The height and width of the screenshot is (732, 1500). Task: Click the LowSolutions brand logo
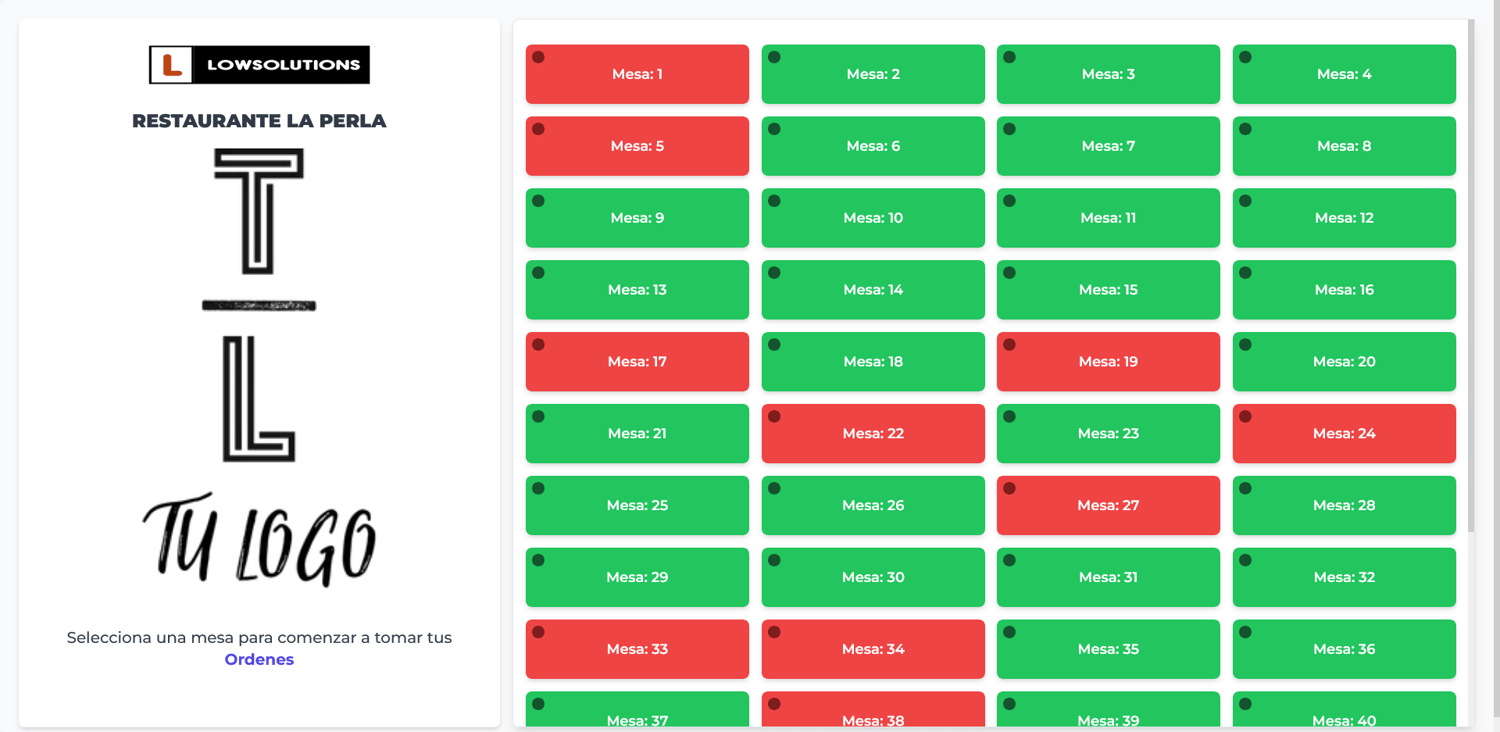[x=259, y=65]
